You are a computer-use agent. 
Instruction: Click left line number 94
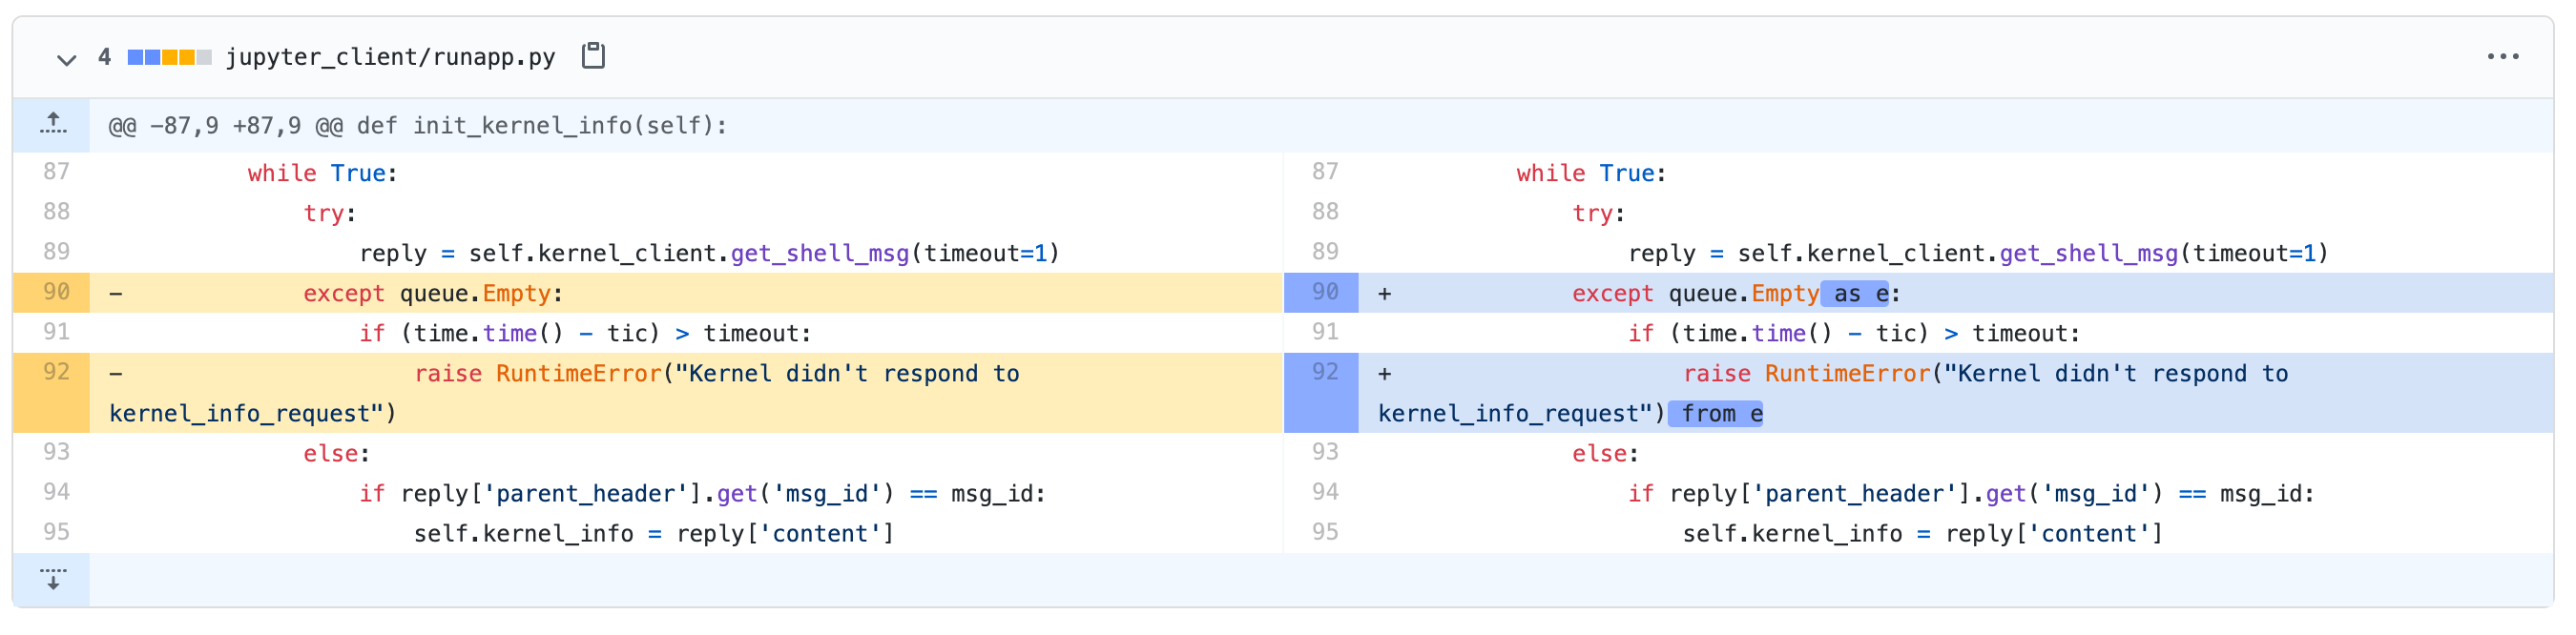point(56,492)
